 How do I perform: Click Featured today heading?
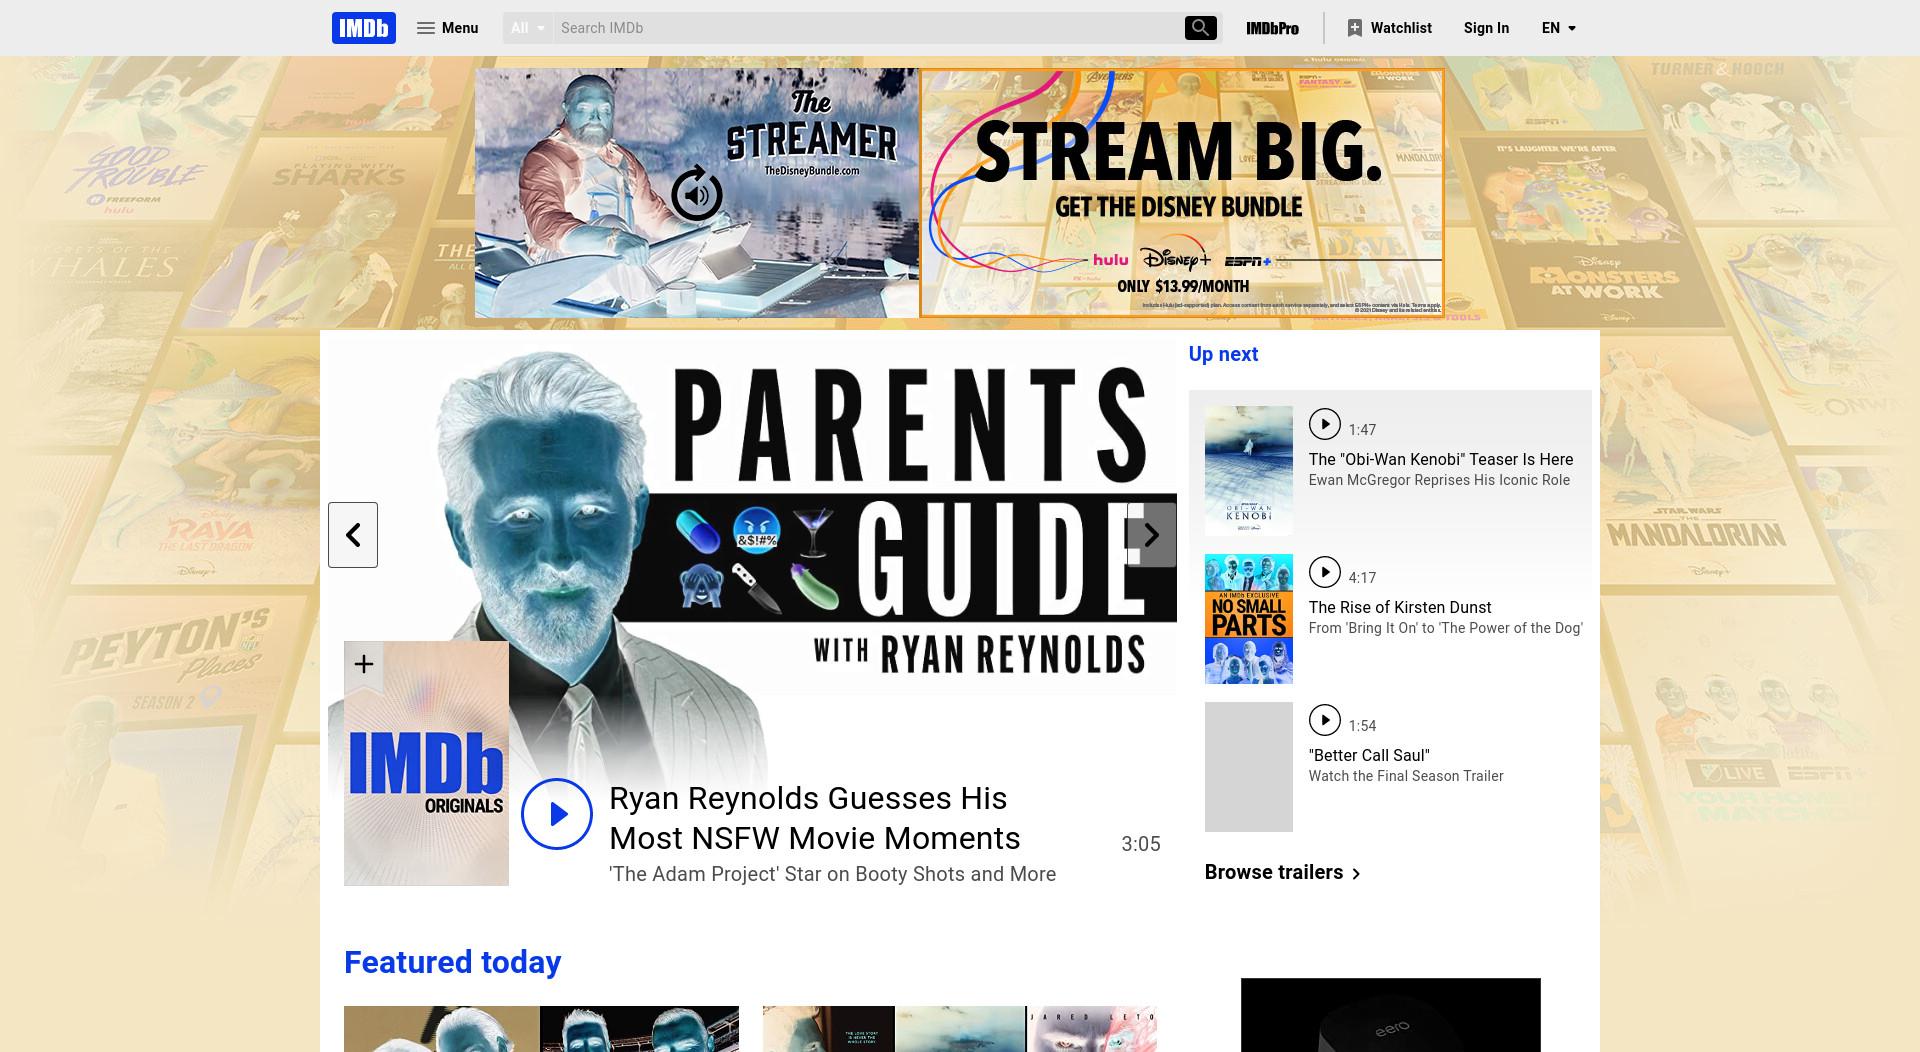click(452, 962)
